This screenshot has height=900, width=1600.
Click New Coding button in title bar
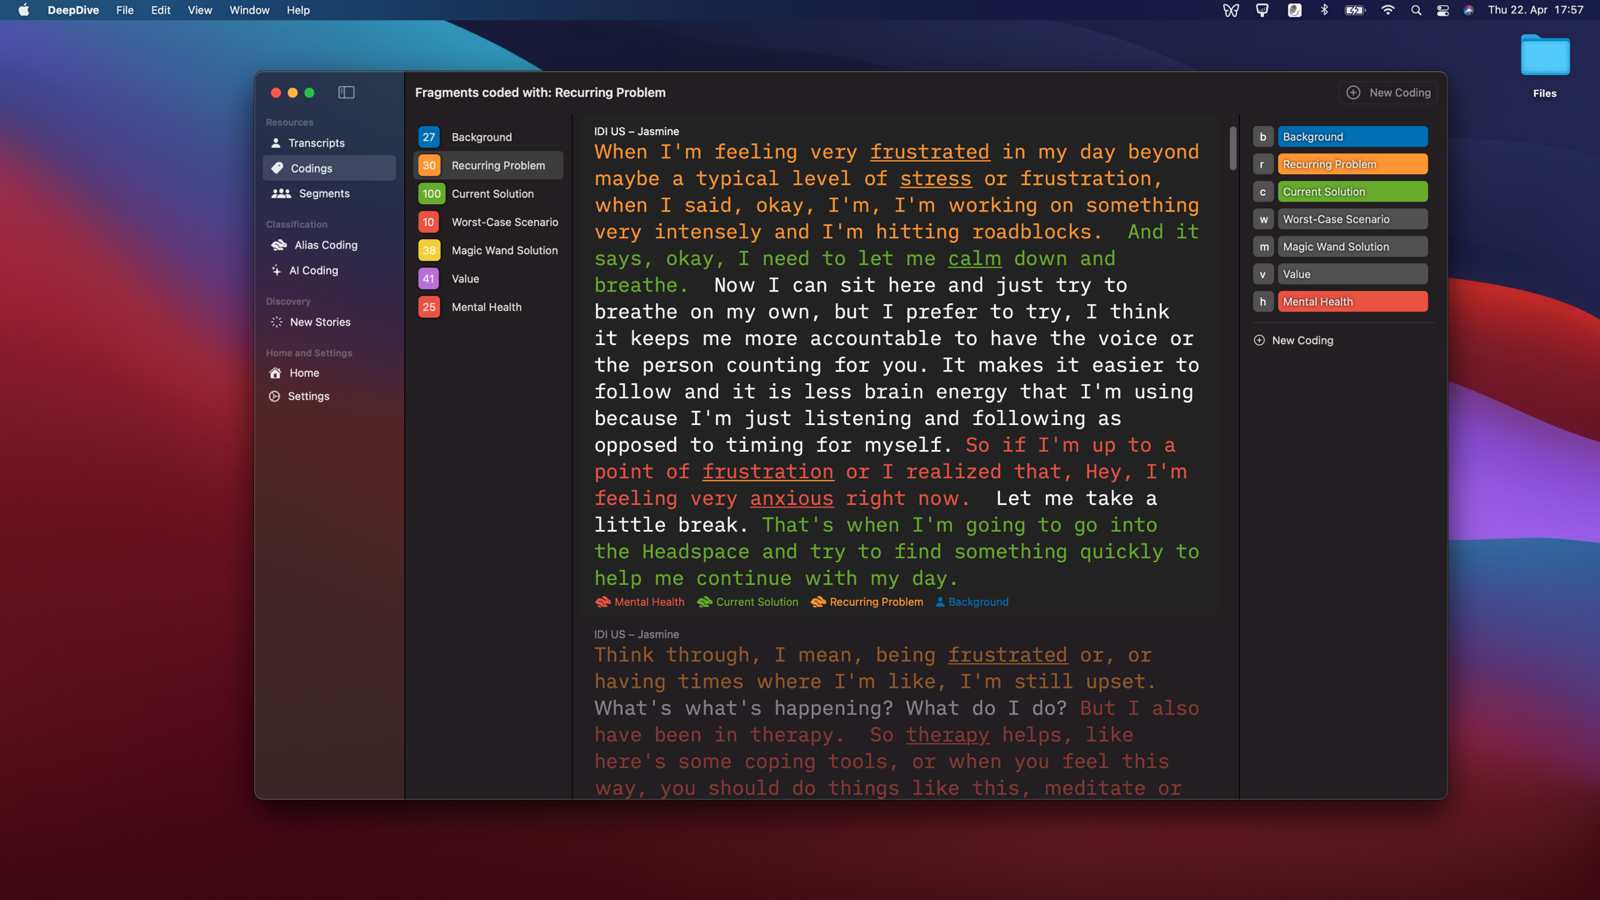point(1389,92)
